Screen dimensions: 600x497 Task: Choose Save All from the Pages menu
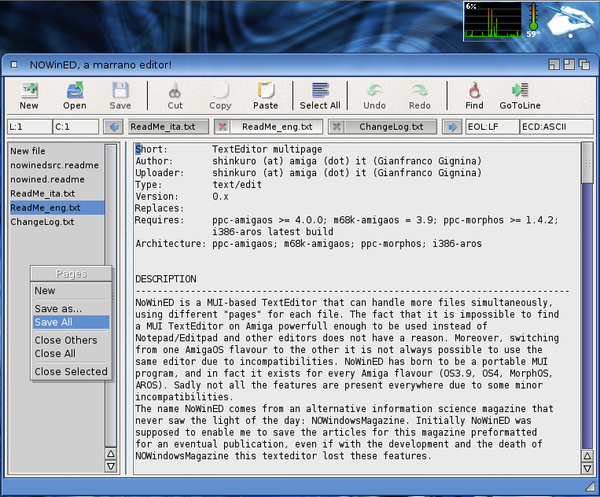tap(54, 322)
